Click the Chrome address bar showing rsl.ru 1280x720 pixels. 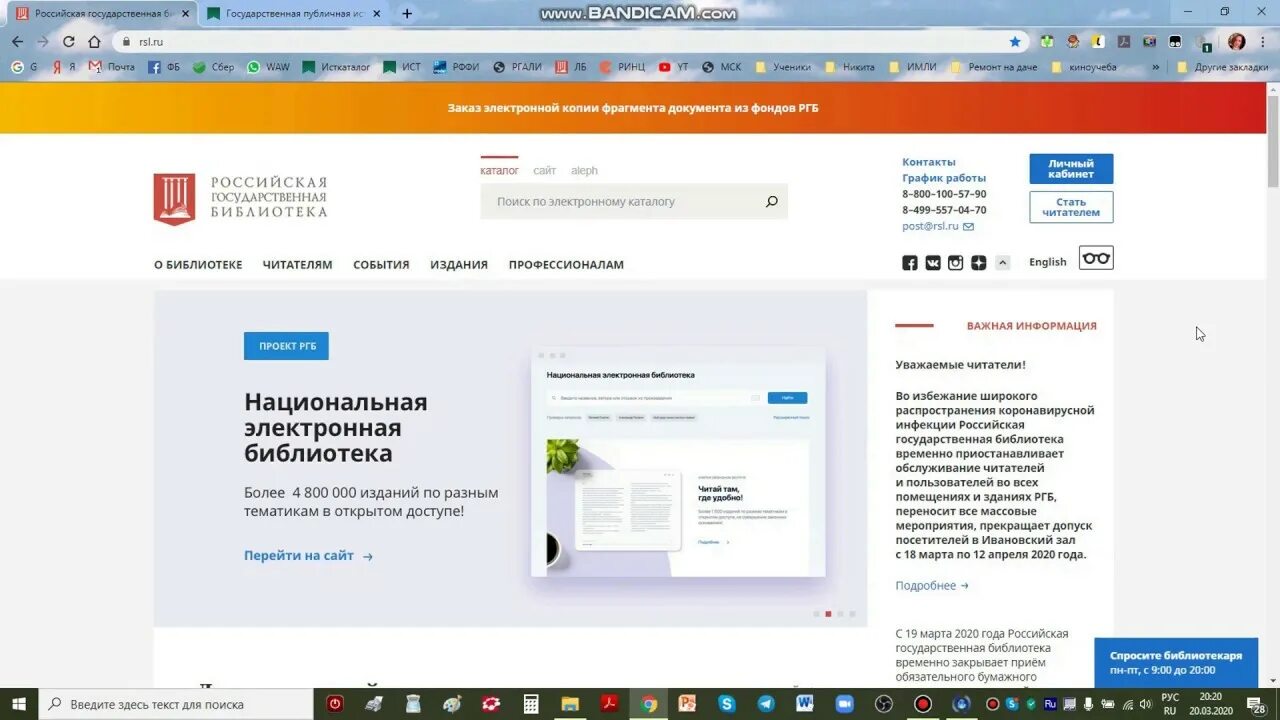[560, 42]
